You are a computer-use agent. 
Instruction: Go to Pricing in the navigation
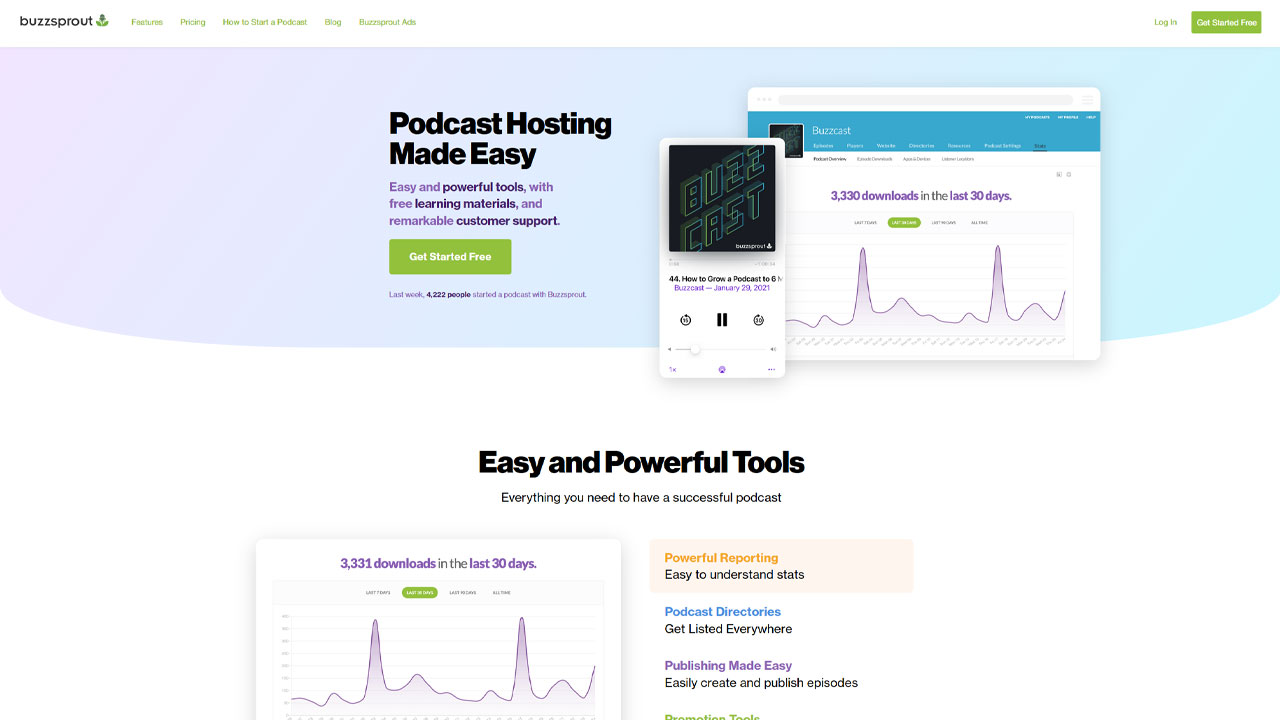(193, 22)
